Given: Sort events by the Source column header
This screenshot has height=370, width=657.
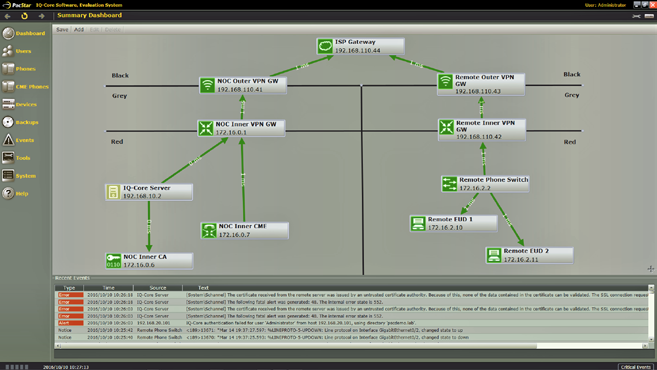Looking at the screenshot, I should pos(158,288).
